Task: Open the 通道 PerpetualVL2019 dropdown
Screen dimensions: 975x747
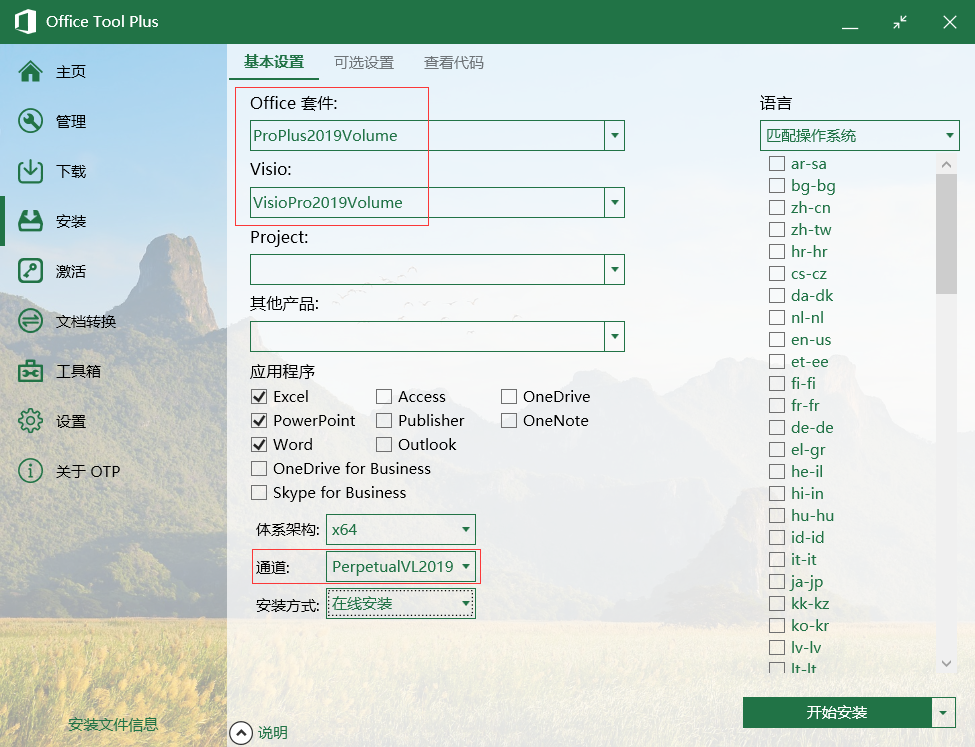Action: click(465, 567)
